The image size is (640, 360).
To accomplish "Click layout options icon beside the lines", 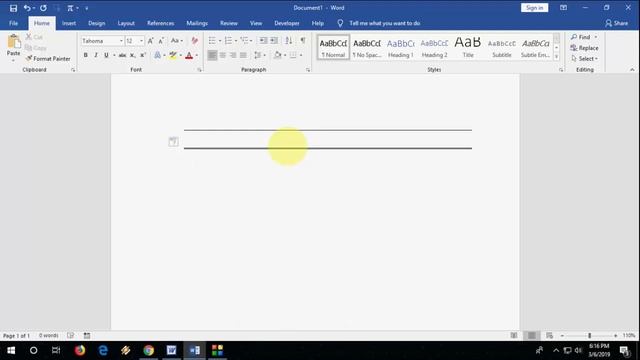I will (x=173, y=142).
